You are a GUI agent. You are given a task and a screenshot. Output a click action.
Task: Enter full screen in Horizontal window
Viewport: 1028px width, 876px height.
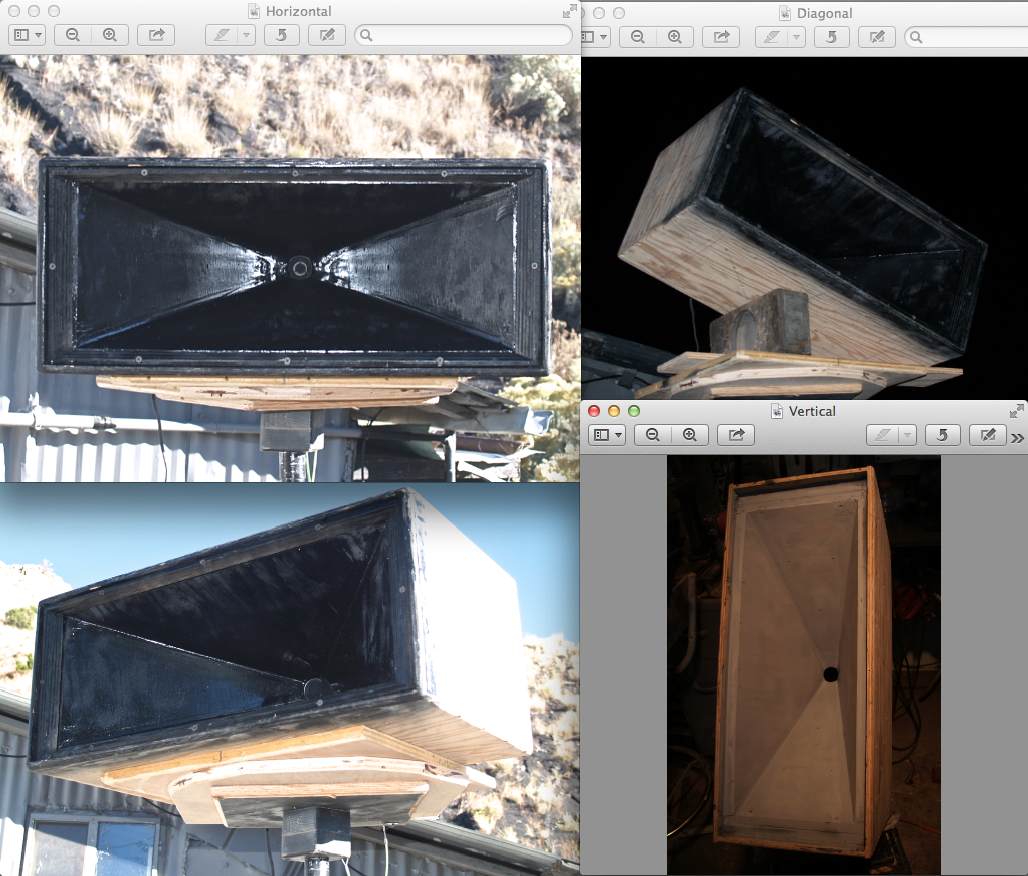(x=570, y=11)
